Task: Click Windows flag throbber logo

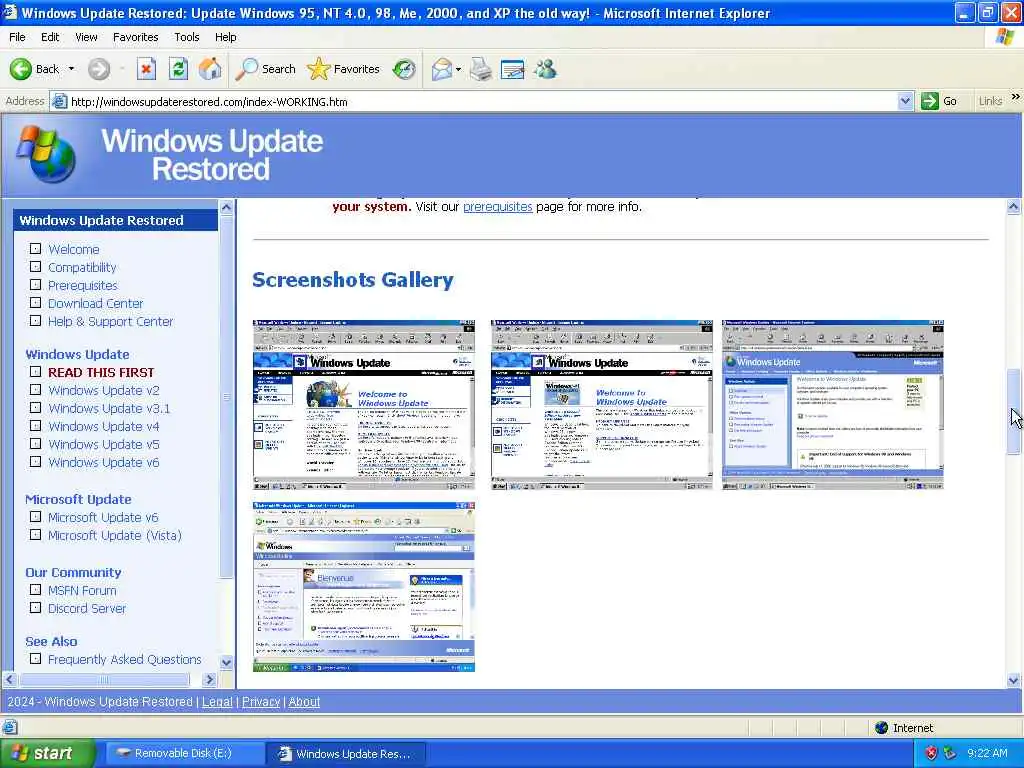Action: (x=1005, y=37)
